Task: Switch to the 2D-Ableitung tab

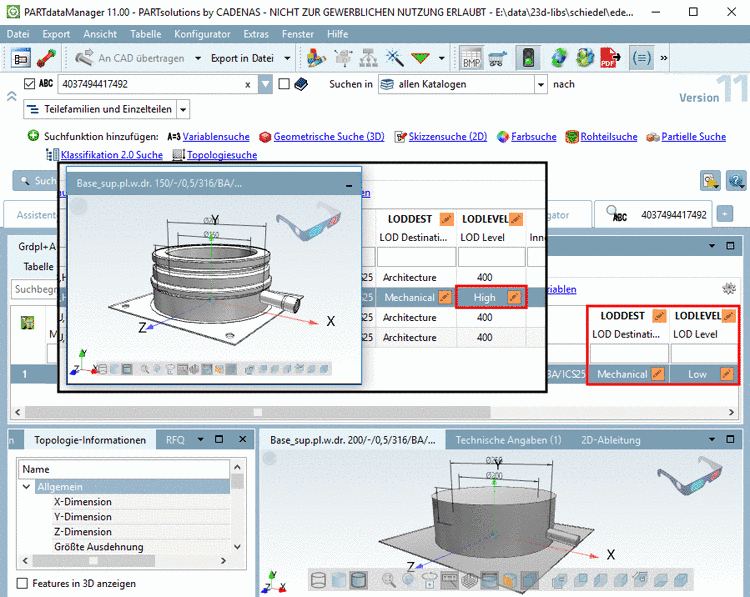Action: [611, 440]
